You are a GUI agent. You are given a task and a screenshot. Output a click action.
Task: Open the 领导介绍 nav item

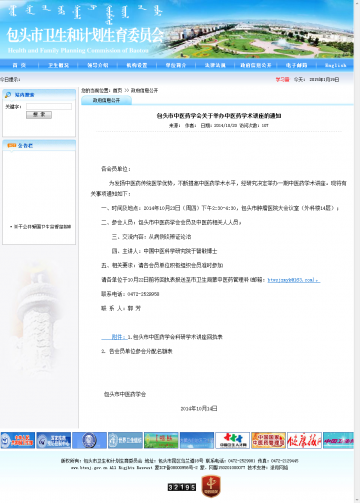tap(98, 65)
